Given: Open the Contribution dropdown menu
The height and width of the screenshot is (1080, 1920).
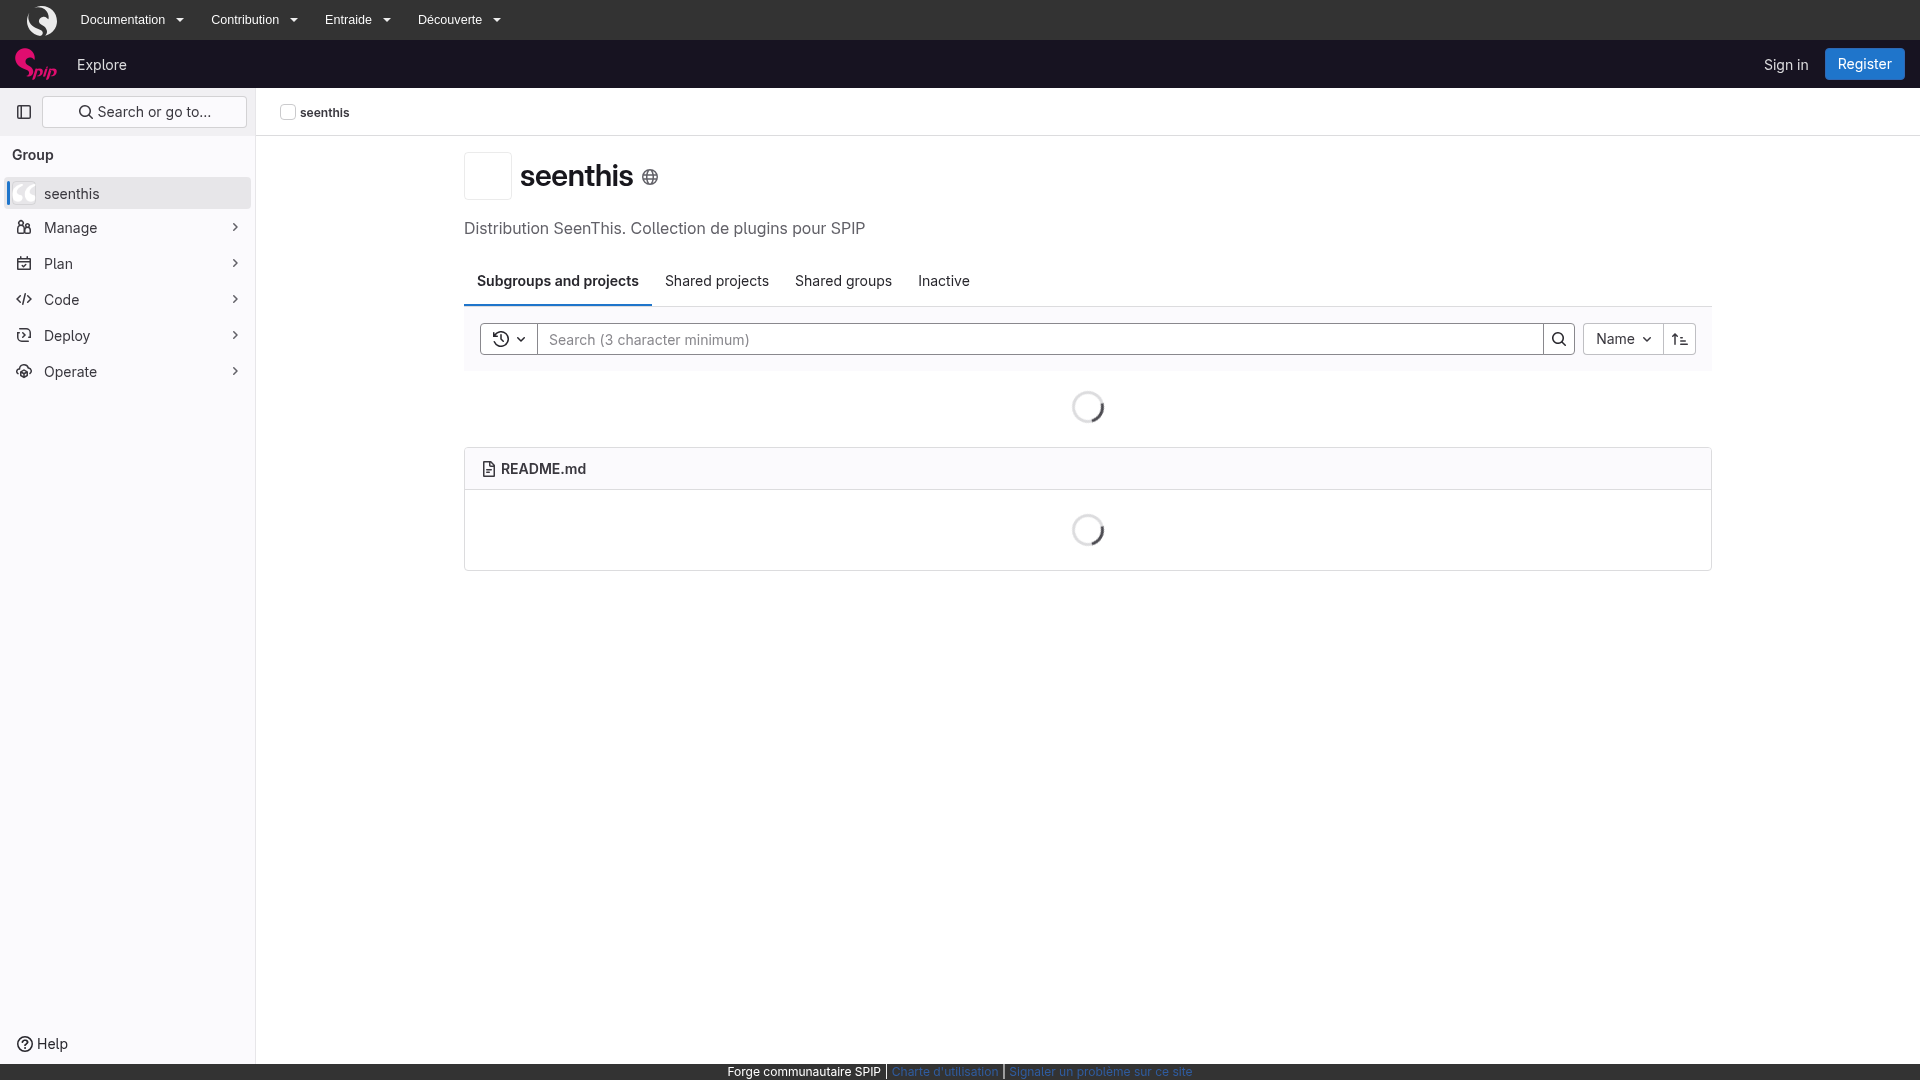Looking at the screenshot, I should click(254, 20).
